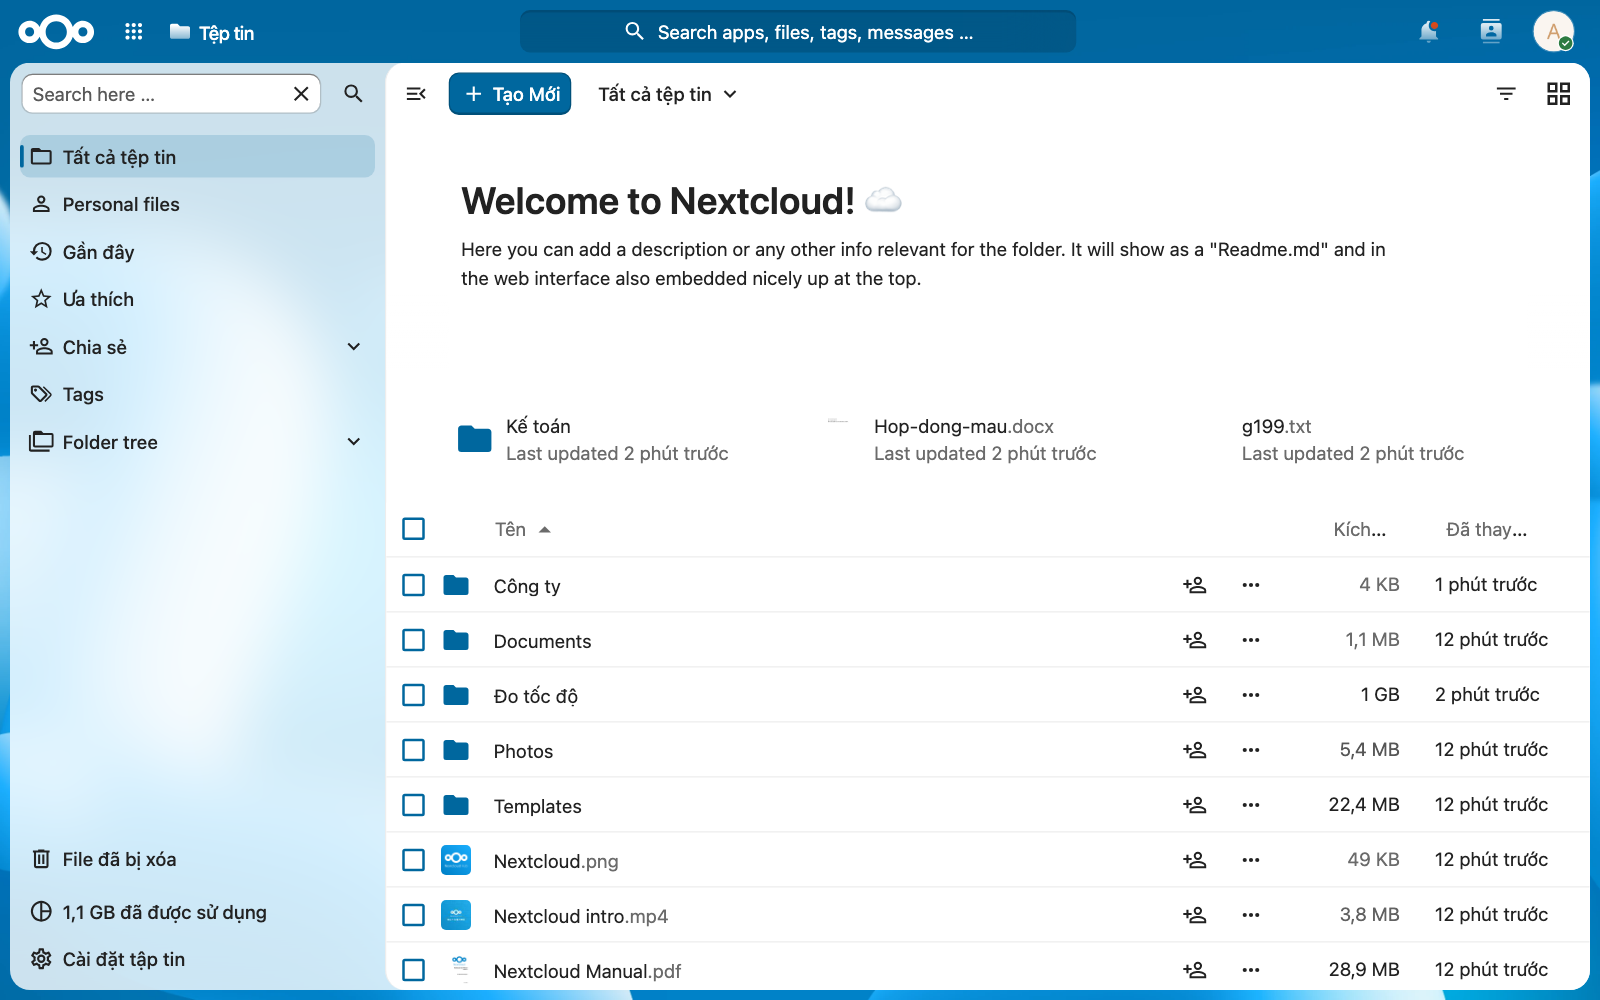Open actions menu for Photos folder

click(1251, 750)
